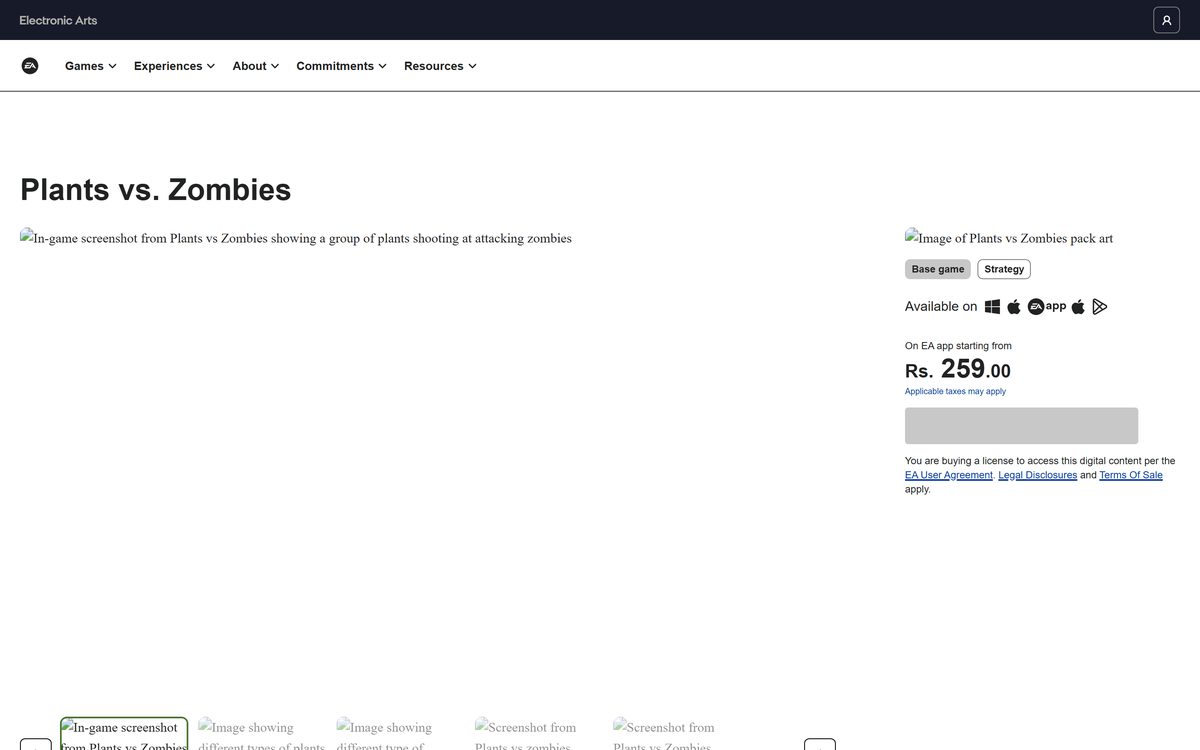Open the Terms Of Sale link

tap(1131, 475)
